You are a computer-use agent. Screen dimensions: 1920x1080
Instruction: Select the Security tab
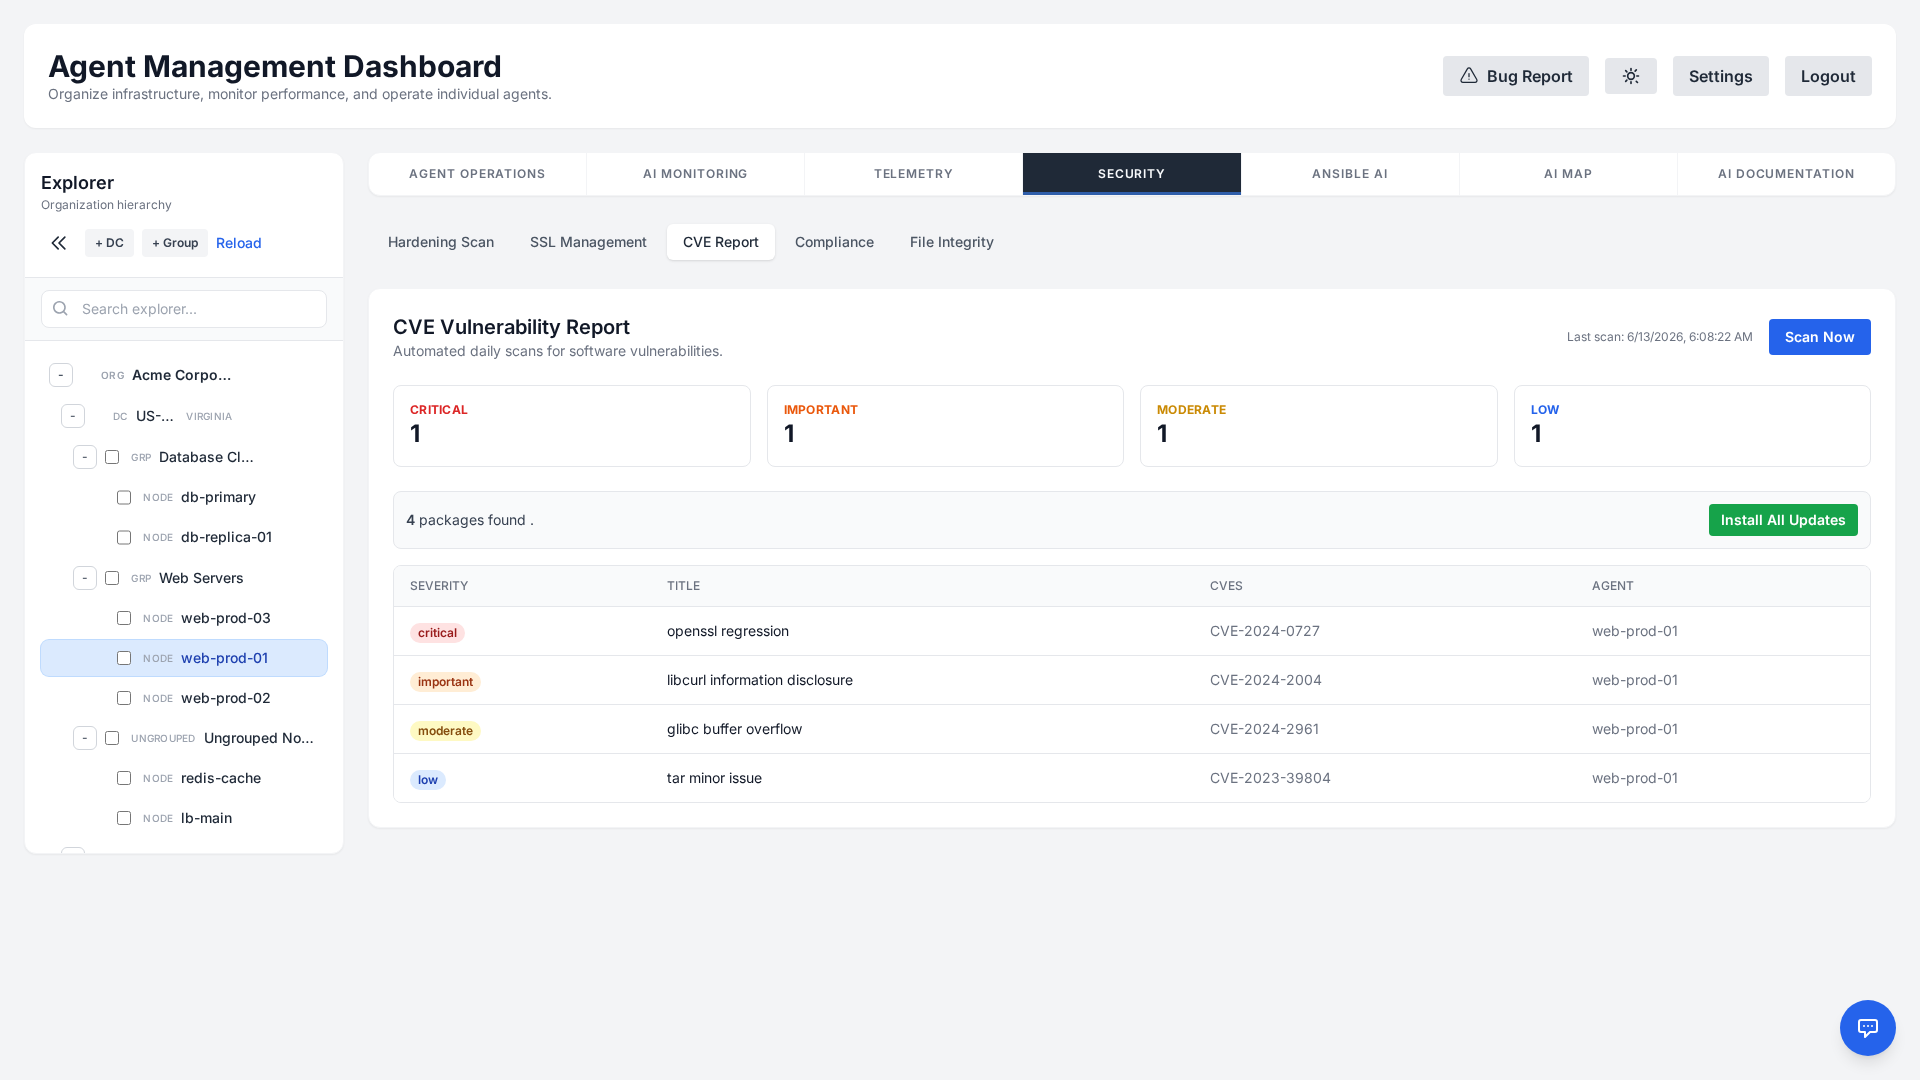(1131, 174)
